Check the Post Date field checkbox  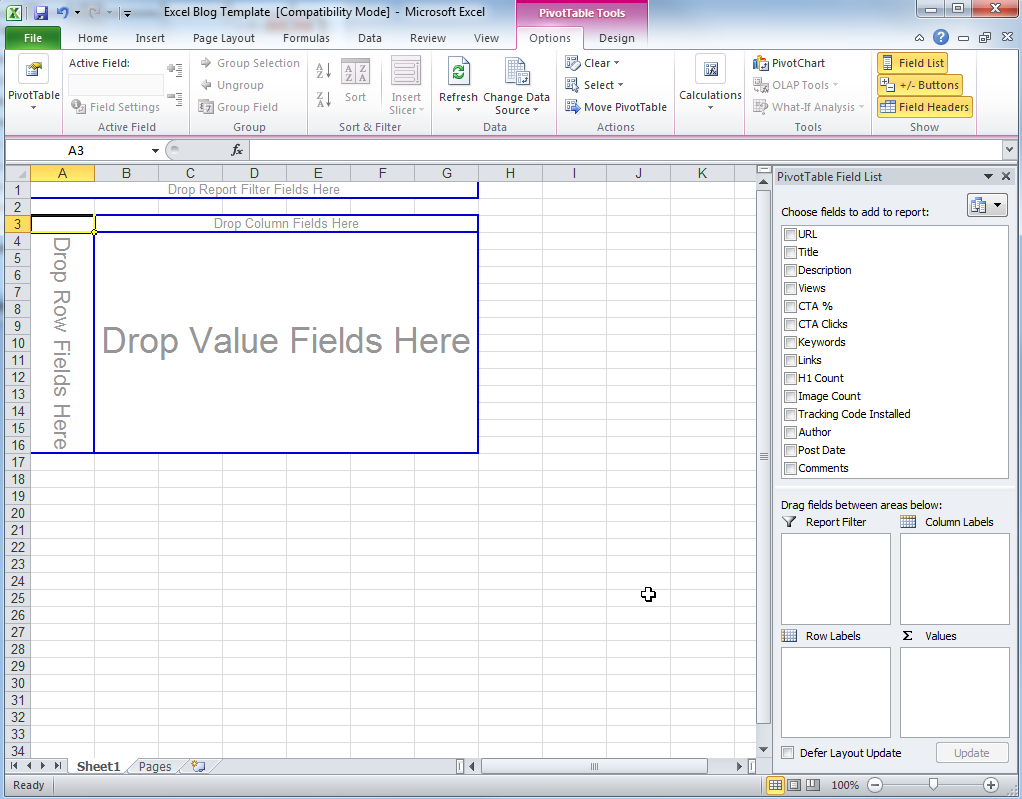coord(790,450)
